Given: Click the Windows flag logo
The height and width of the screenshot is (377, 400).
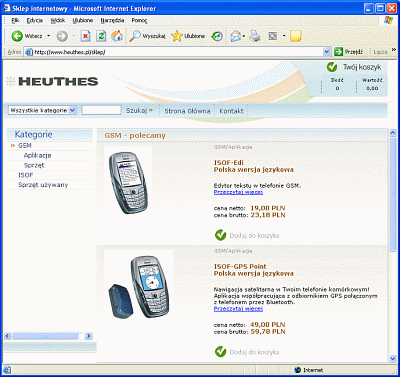Looking at the screenshot, I should (x=388, y=20).
